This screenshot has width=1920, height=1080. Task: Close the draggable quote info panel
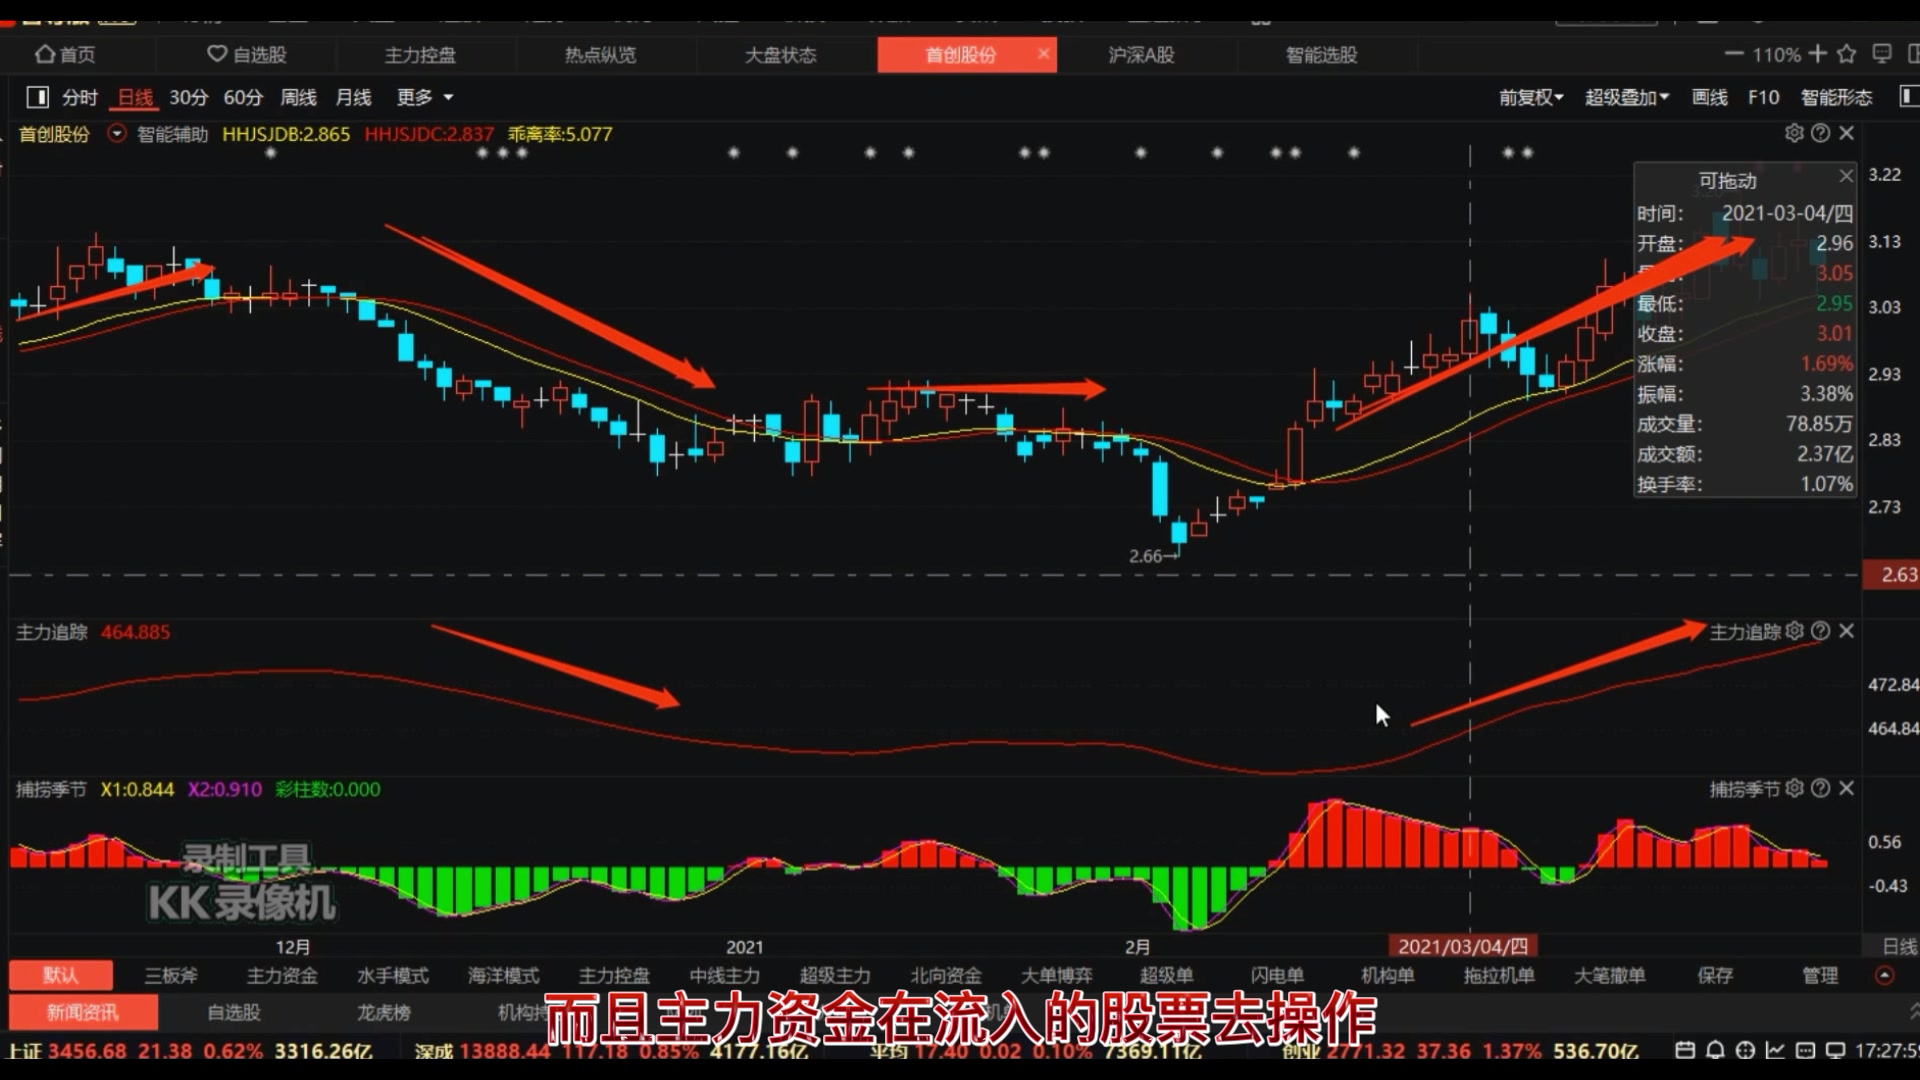[1846, 176]
